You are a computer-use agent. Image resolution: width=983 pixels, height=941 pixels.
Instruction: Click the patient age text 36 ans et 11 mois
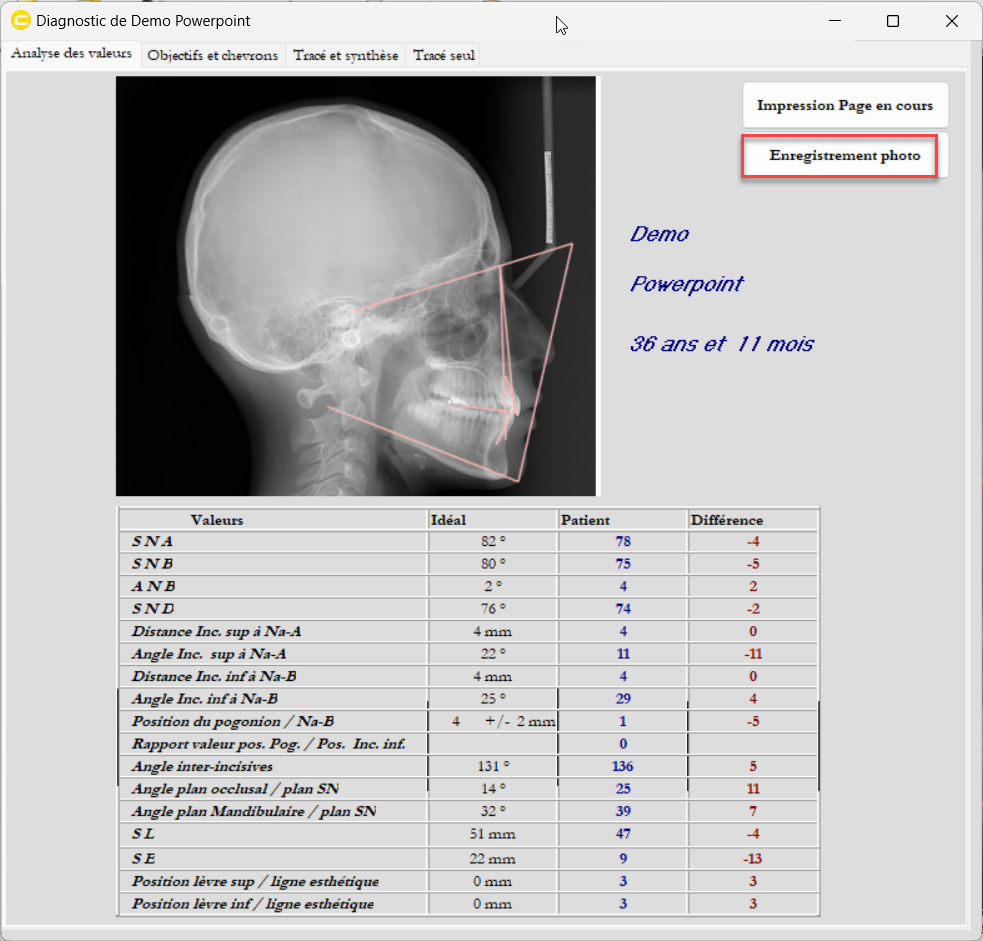coord(721,344)
